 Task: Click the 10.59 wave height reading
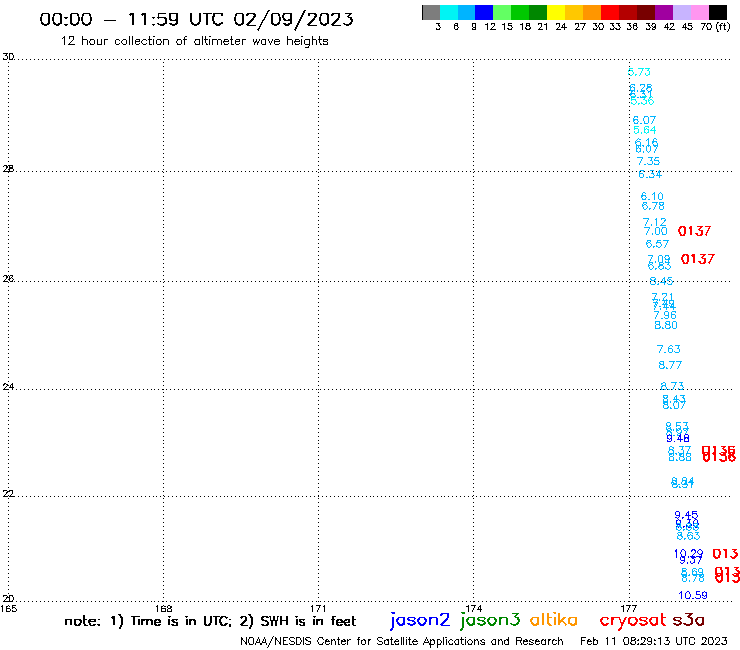(693, 595)
